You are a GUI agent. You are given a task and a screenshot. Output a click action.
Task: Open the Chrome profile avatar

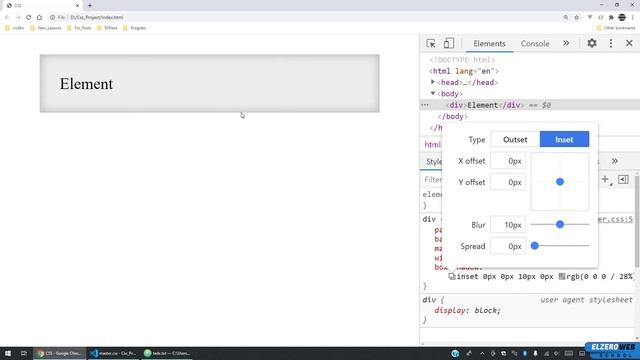pos(622,17)
